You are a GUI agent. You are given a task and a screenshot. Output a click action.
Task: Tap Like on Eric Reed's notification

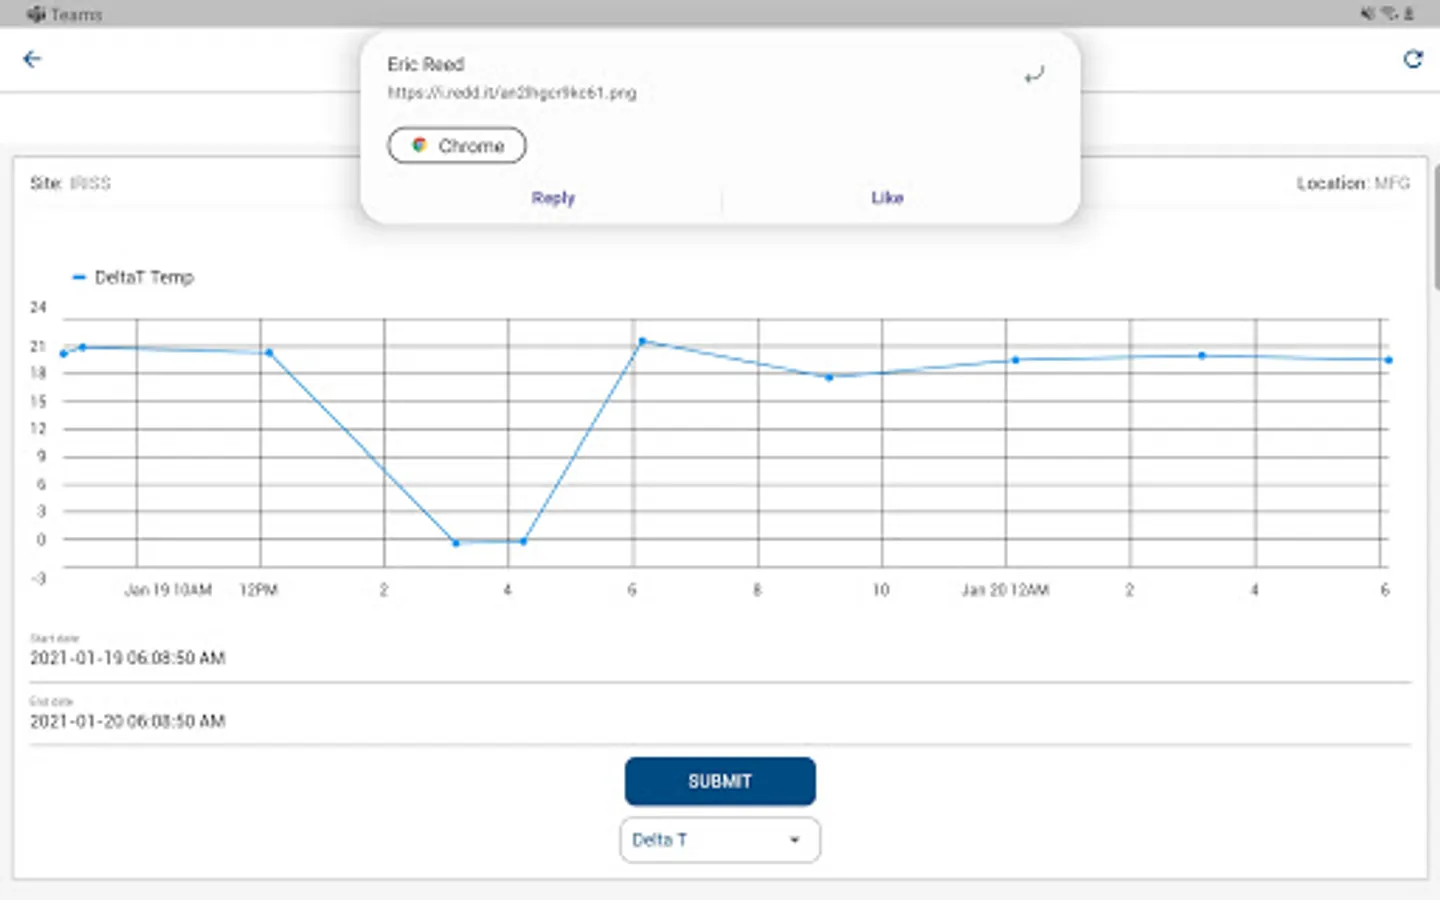pyautogui.click(x=887, y=197)
